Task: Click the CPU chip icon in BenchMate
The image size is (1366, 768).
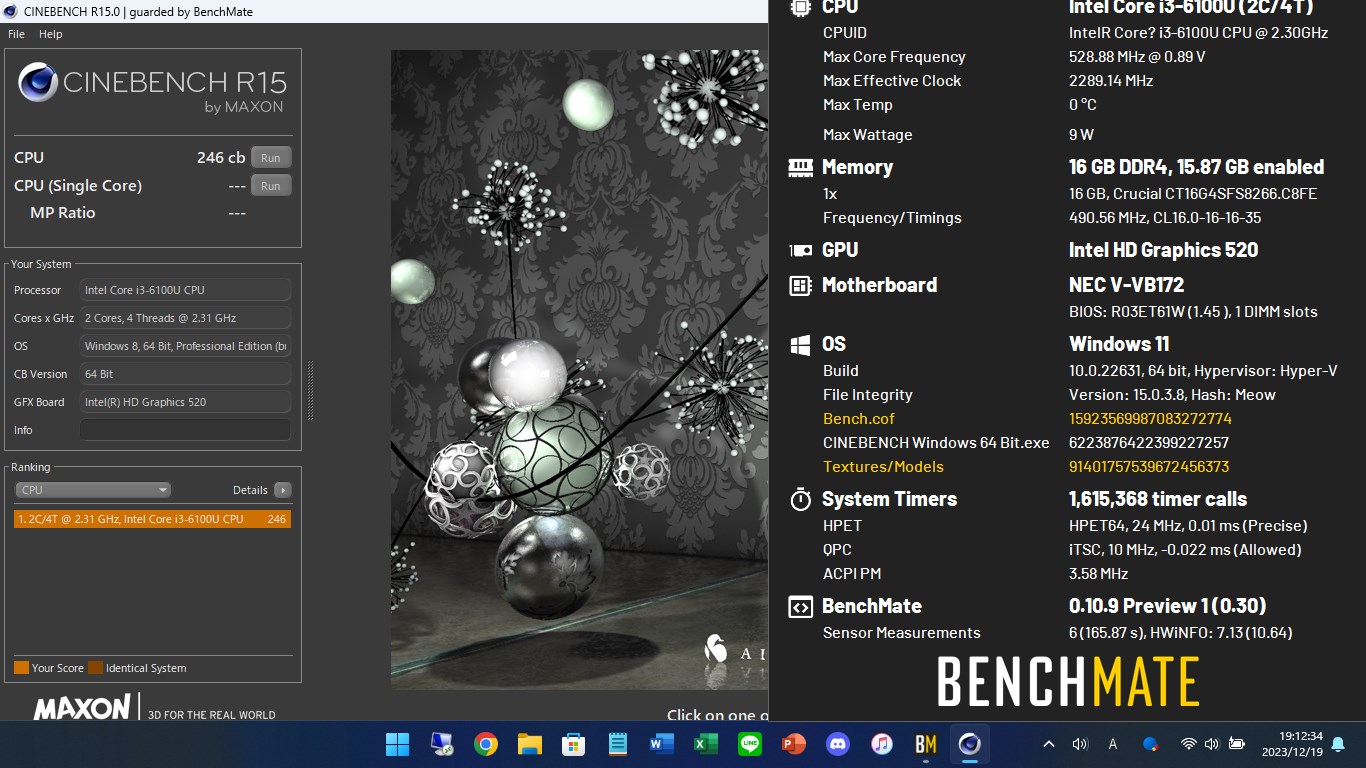Action: click(x=800, y=7)
